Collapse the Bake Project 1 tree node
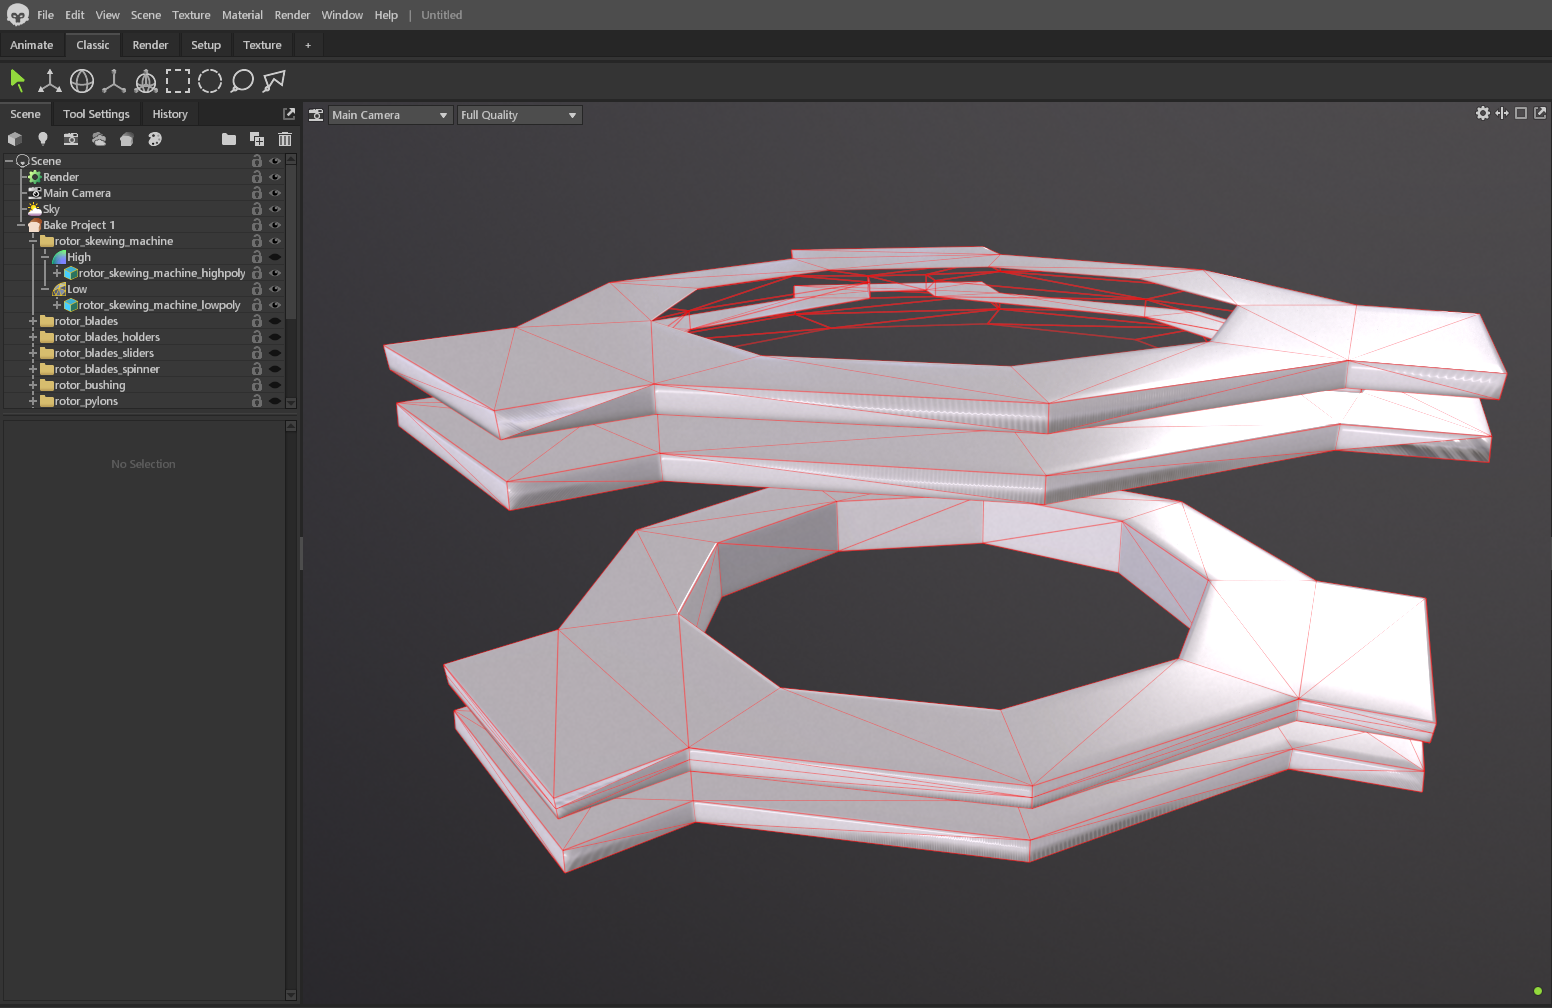This screenshot has width=1552, height=1008. (21, 225)
